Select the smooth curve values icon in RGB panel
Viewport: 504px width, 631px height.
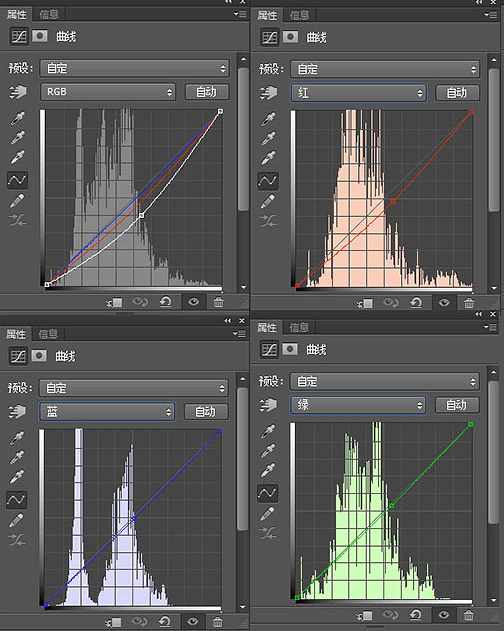pyautogui.click(x=17, y=220)
